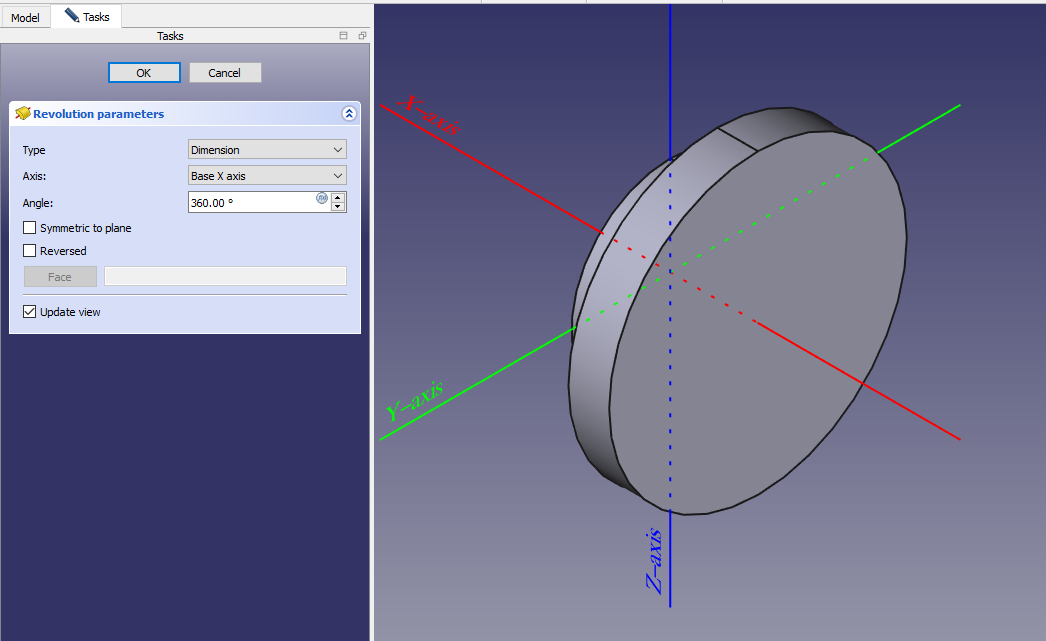Open the Type dropdown showing Dimension

coord(267,150)
